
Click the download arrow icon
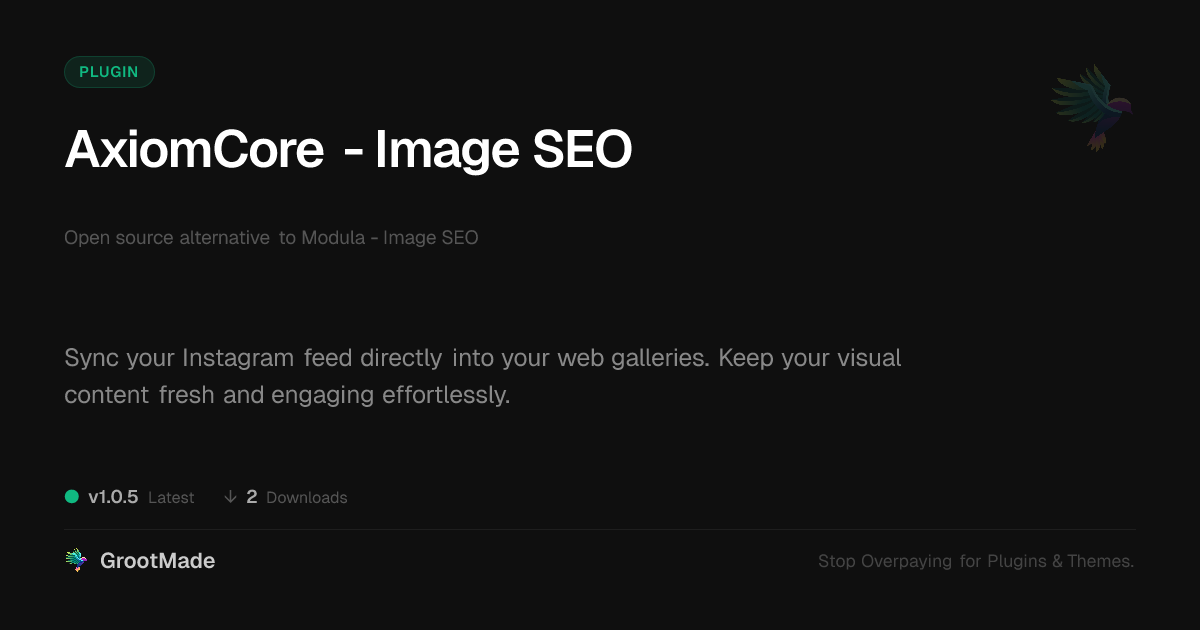pos(230,497)
